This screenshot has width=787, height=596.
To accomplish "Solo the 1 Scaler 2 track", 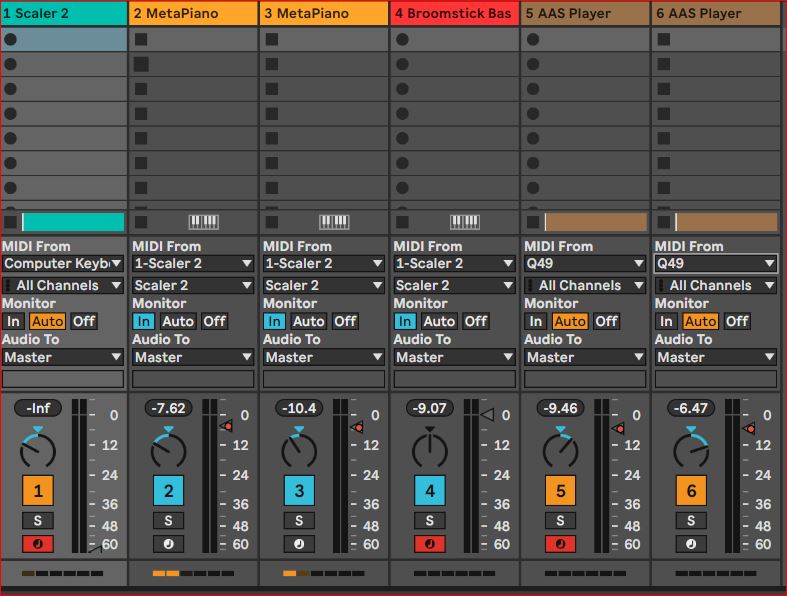I will (38, 521).
